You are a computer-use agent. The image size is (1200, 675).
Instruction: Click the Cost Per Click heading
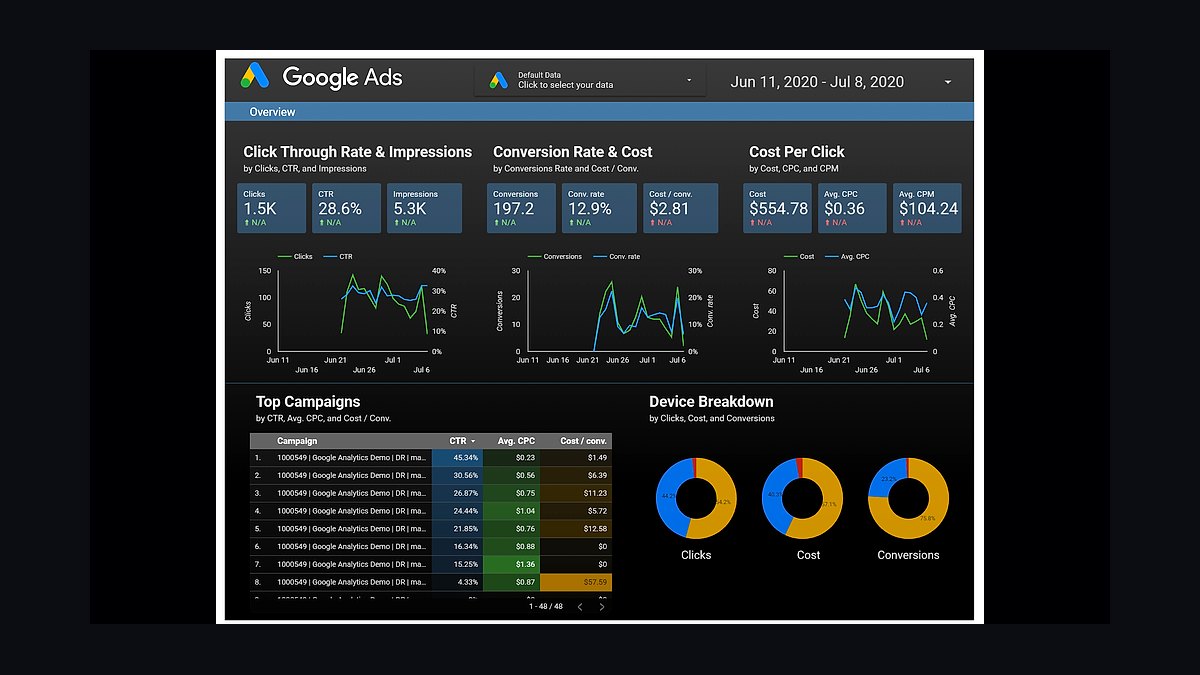[797, 152]
